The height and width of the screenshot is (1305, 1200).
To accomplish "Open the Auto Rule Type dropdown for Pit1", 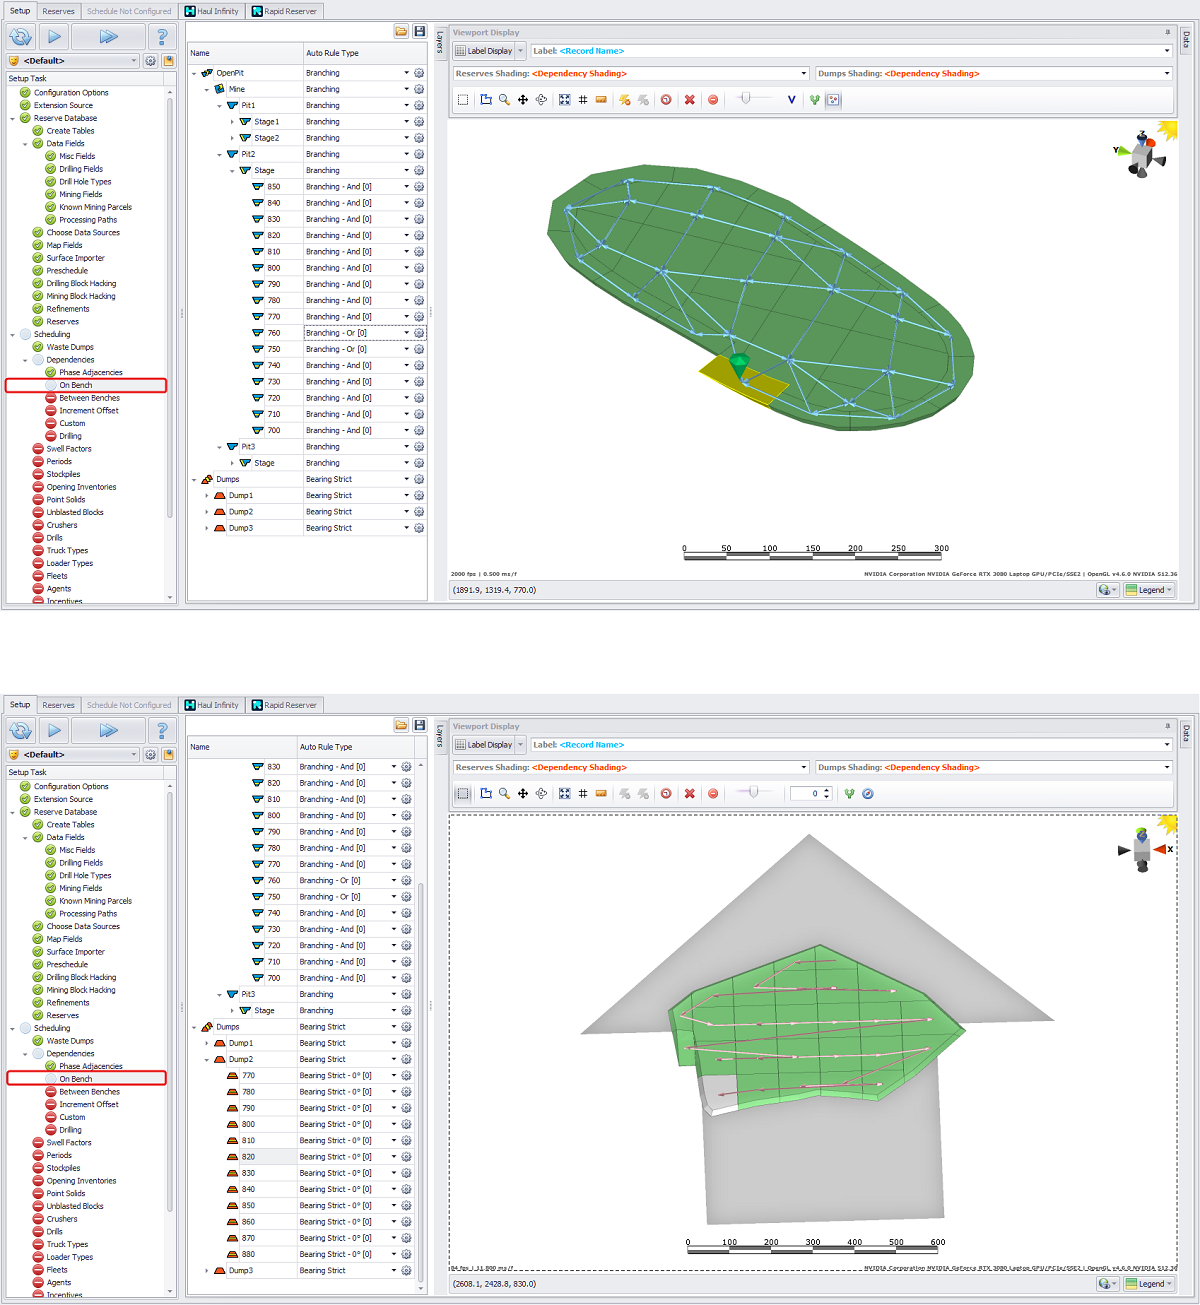I will click(406, 106).
